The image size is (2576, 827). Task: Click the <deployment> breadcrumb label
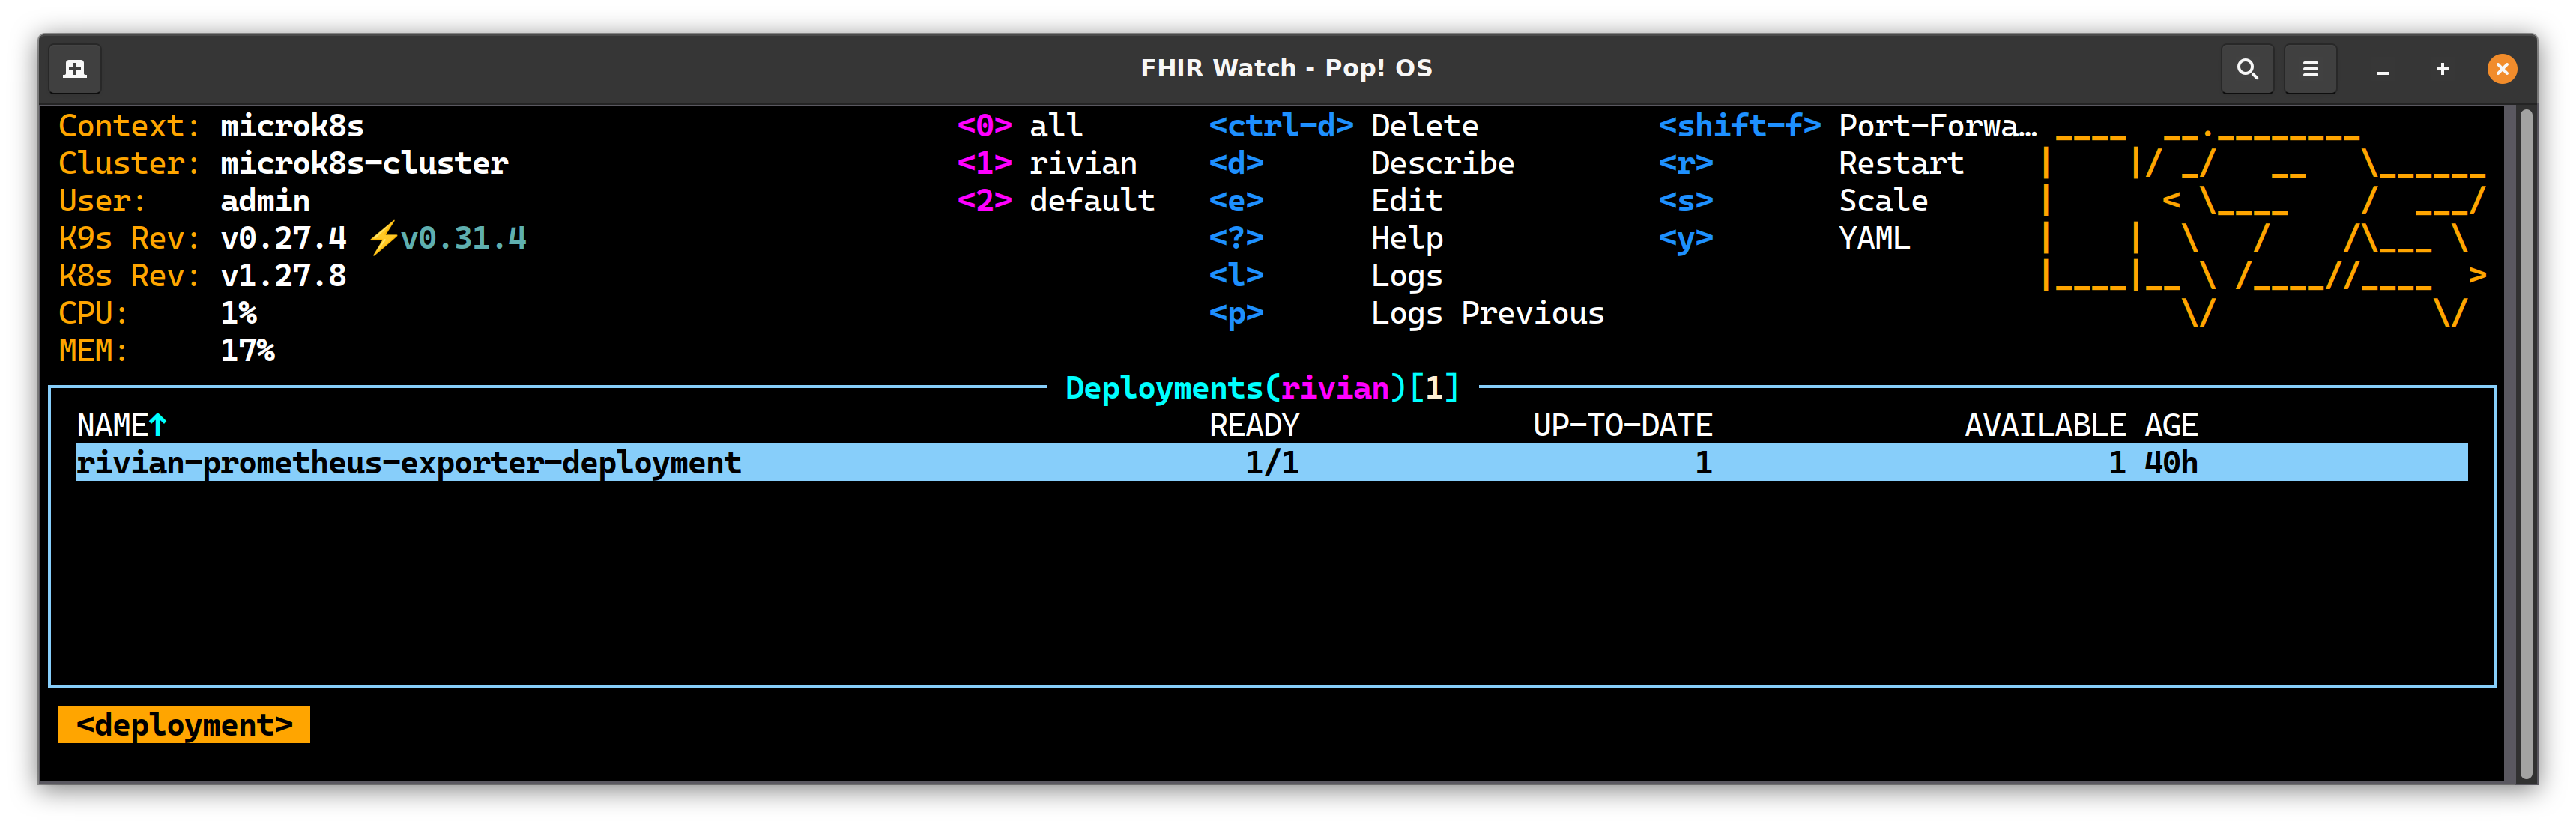184,724
